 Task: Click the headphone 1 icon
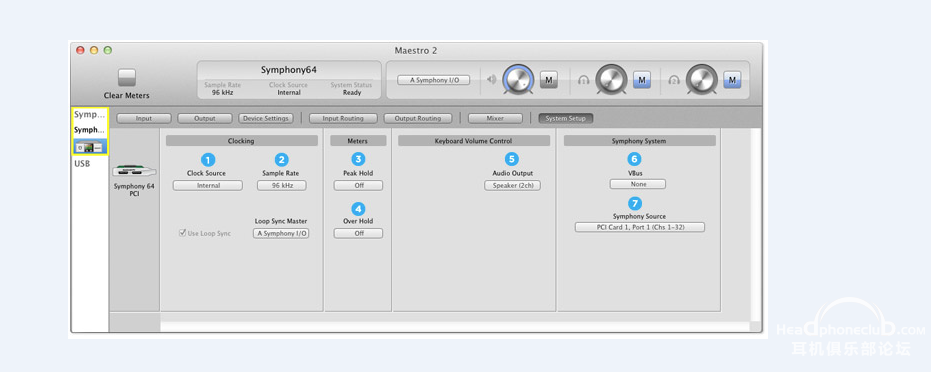pyautogui.click(x=583, y=80)
